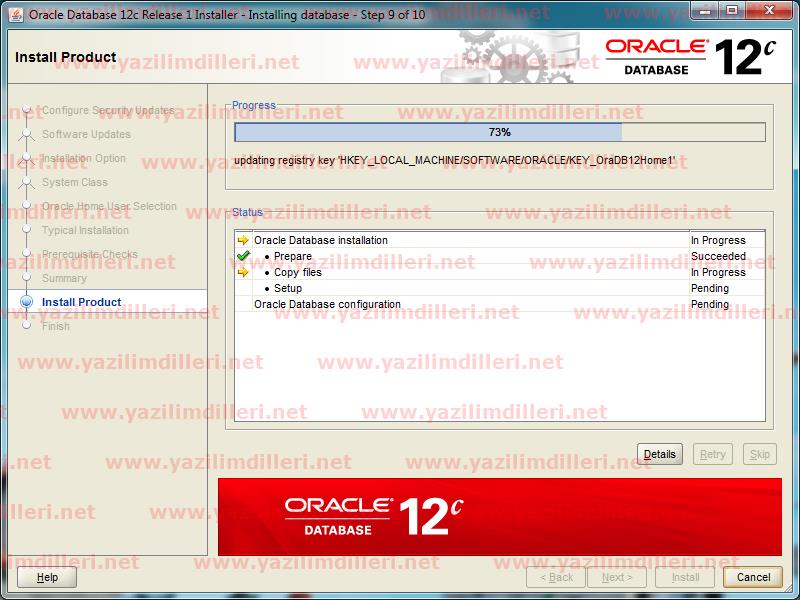Image resolution: width=800 pixels, height=600 pixels.
Task: Click the green checkmark beside Prepare
Action: [x=243, y=256]
